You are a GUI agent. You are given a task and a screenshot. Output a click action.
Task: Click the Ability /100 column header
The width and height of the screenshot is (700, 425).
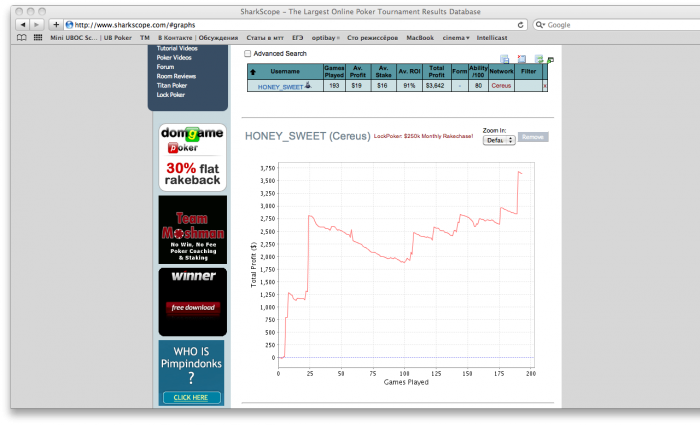[478, 71]
